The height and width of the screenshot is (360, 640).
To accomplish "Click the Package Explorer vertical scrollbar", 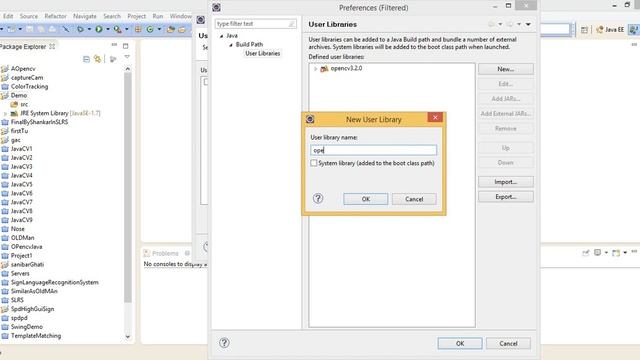I will [x=128, y=188].
